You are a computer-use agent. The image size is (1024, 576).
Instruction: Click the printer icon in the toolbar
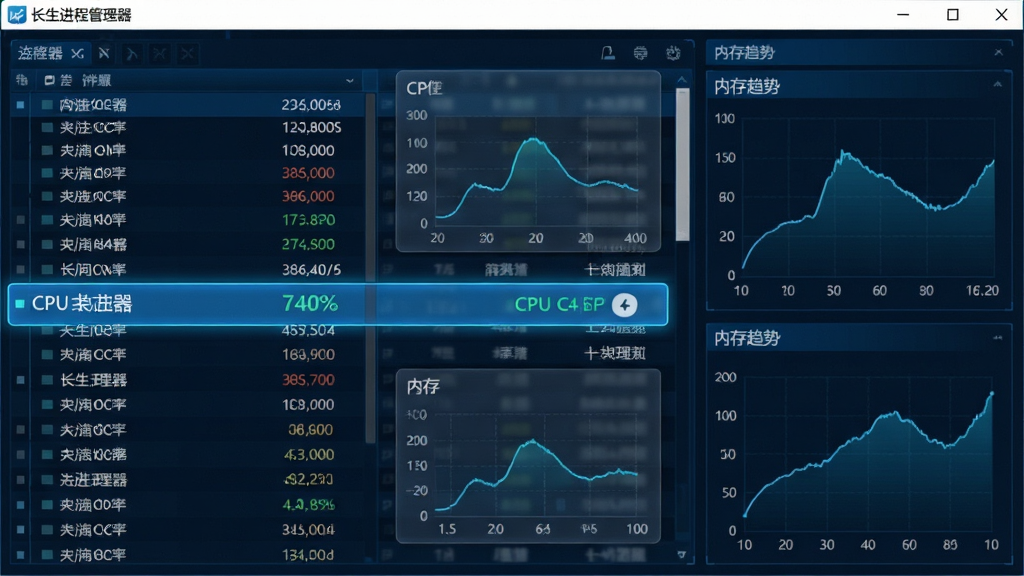pos(641,54)
